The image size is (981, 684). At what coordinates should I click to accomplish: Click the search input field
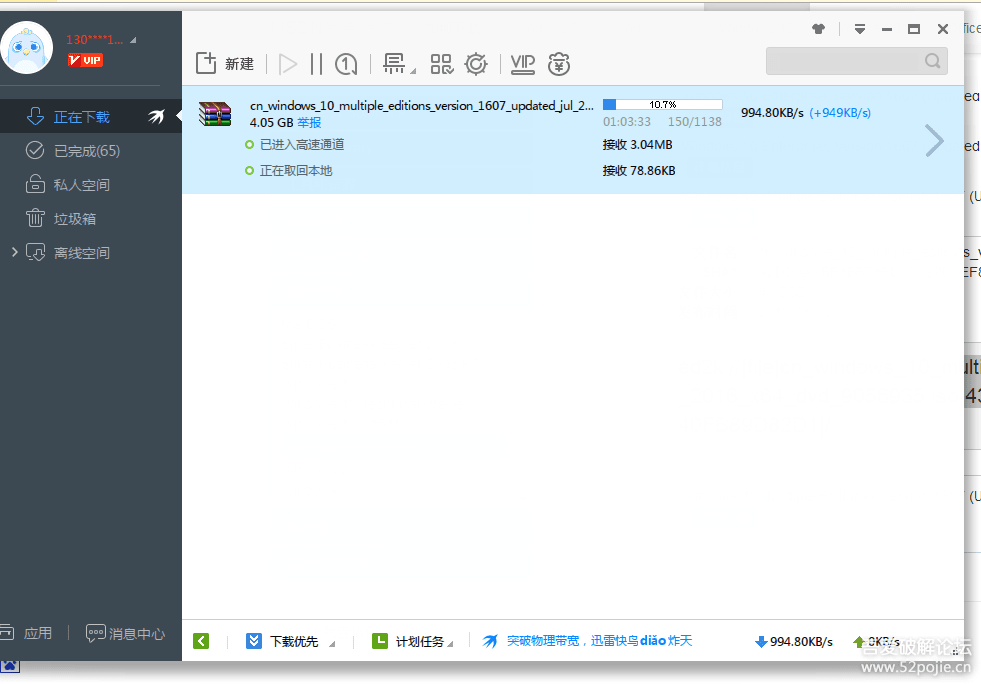pyautogui.click(x=843, y=61)
